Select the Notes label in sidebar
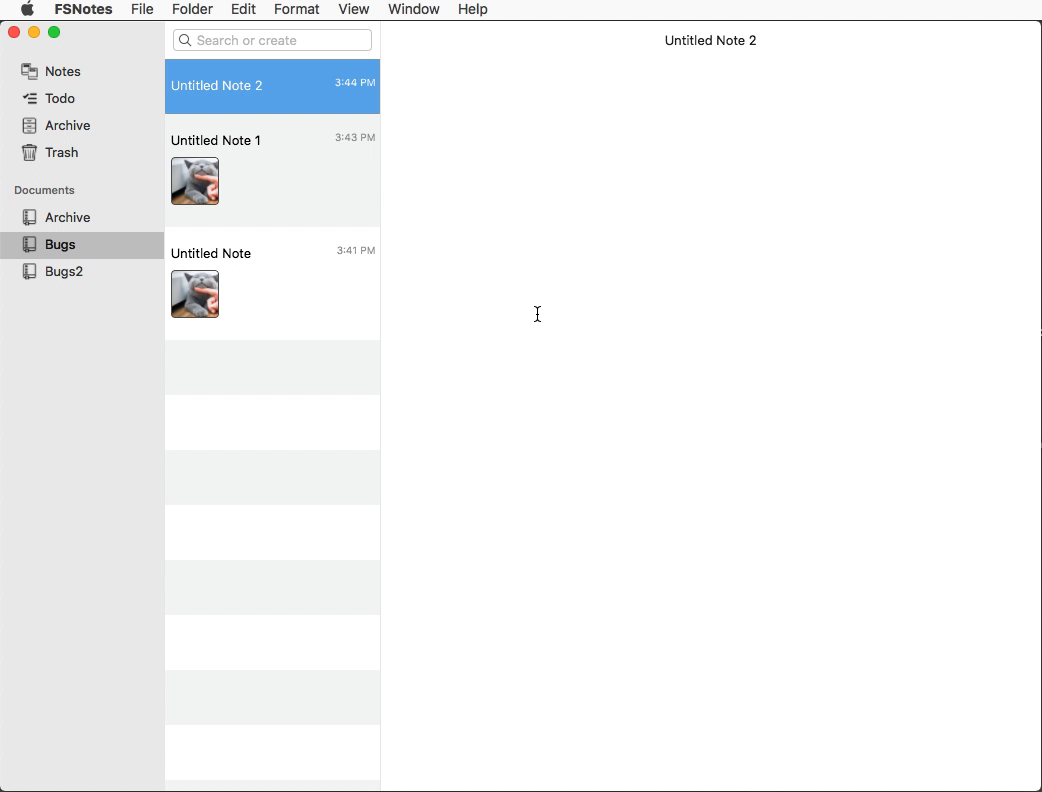The height and width of the screenshot is (792, 1042). point(62,72)
